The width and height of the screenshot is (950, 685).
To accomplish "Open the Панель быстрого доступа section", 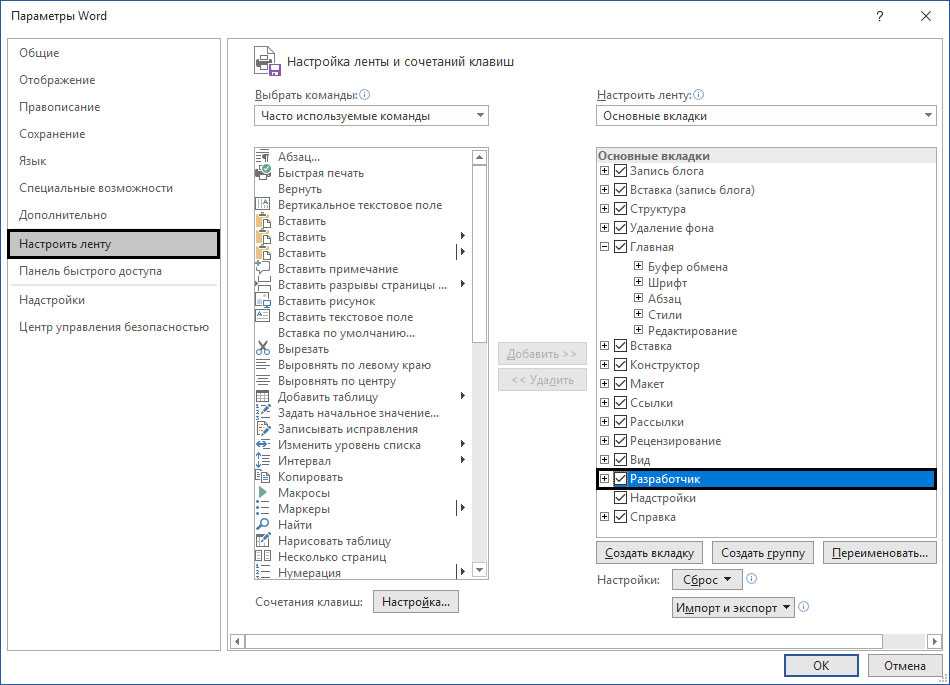I will coord(90,271).
